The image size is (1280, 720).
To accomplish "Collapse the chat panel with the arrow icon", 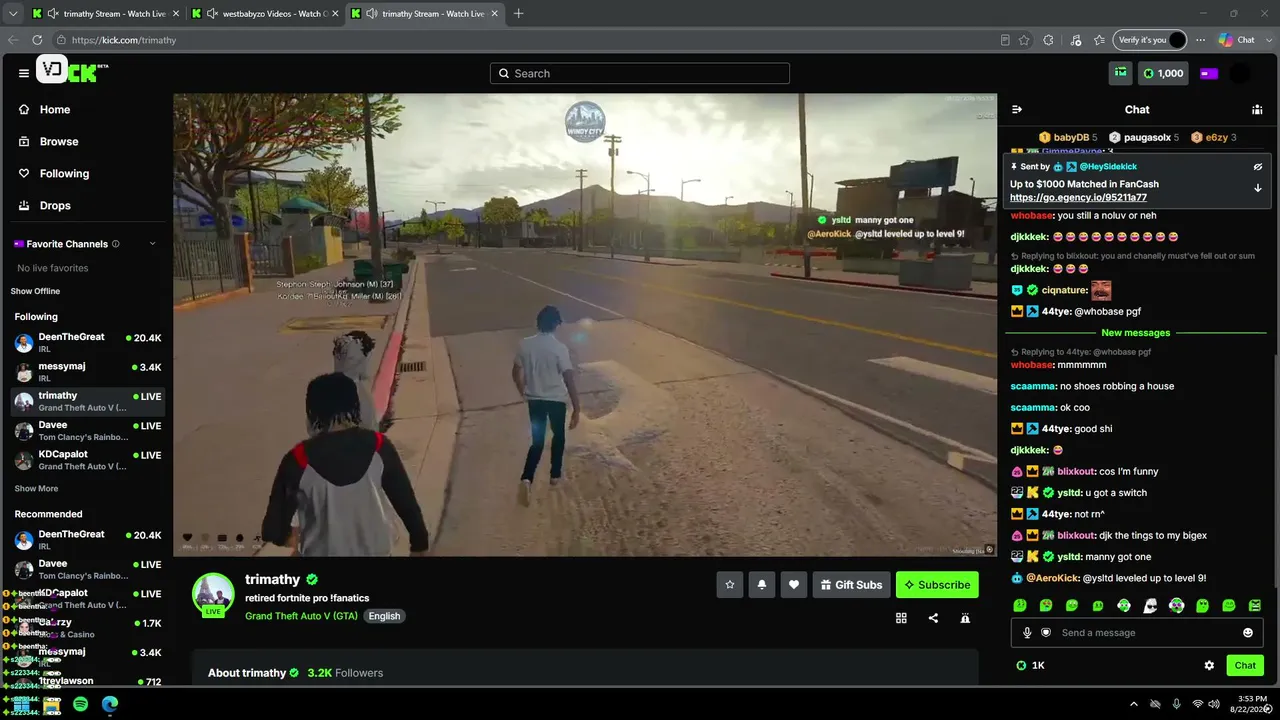I will [x=1017, y=109].
